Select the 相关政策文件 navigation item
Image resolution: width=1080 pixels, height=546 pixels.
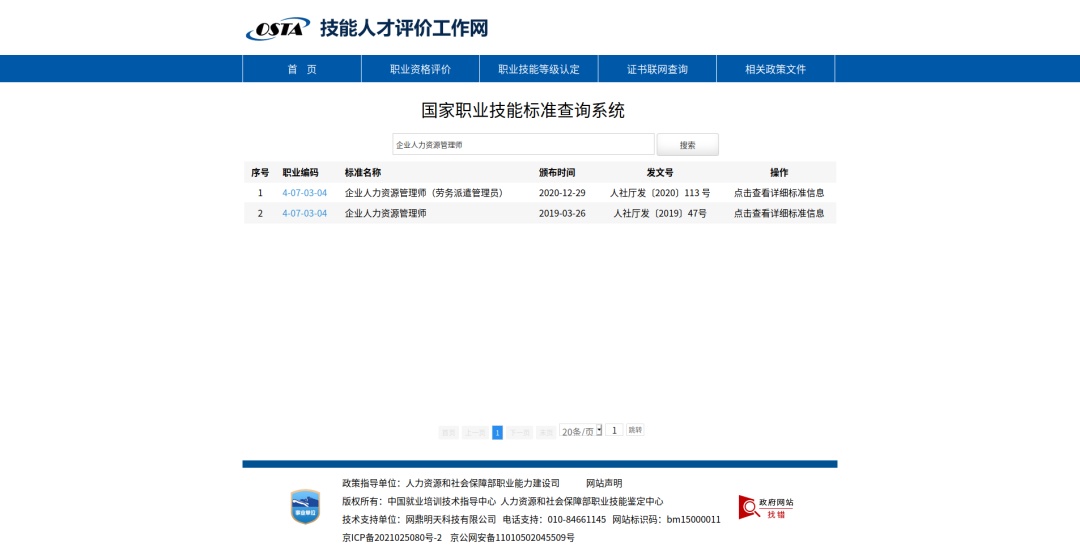point(775,69)
